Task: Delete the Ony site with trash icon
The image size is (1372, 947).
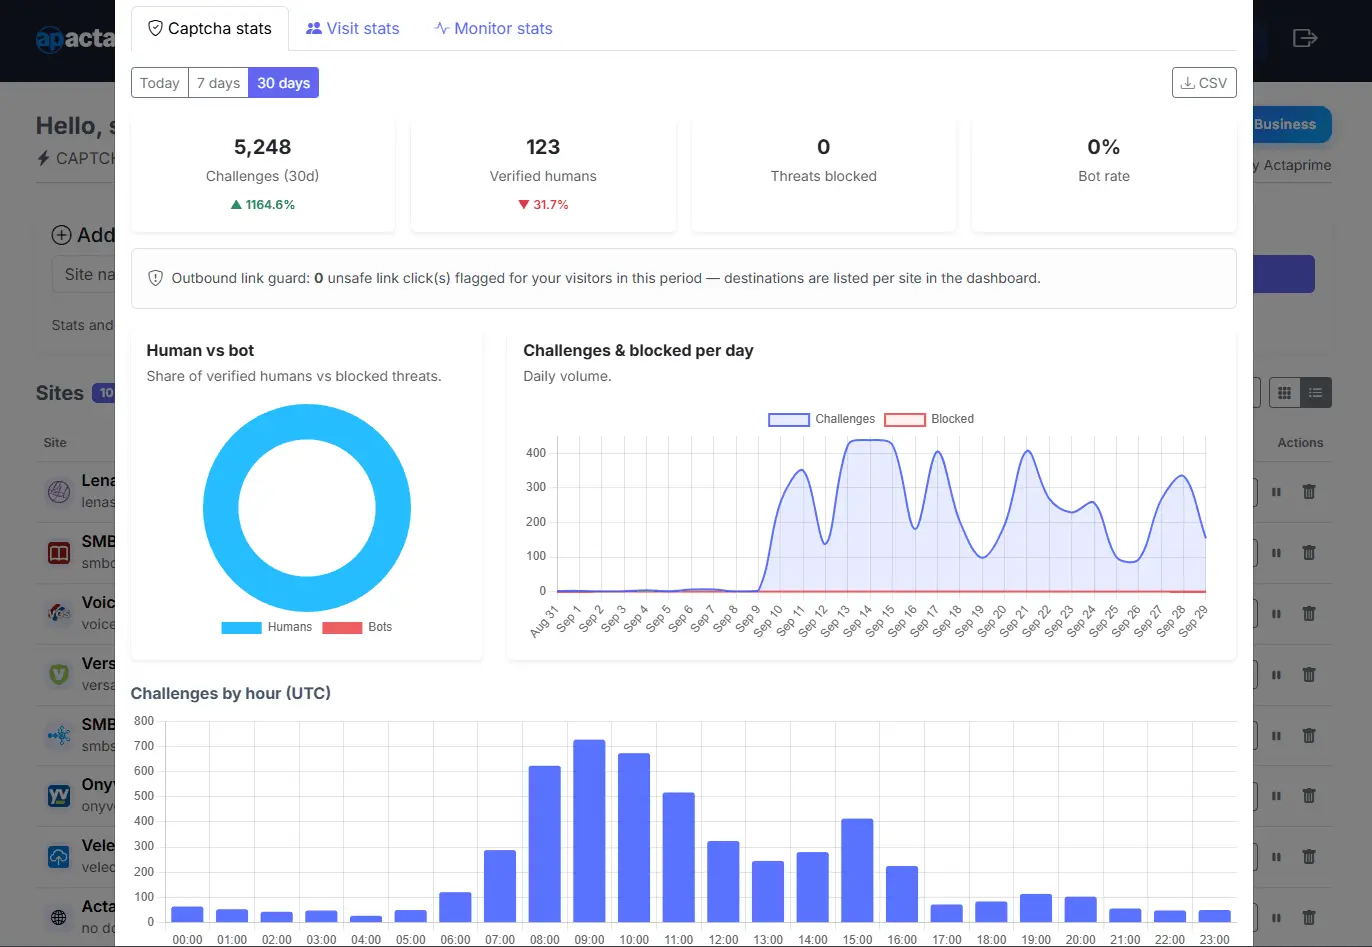Action: click(x=1308, y=796)
